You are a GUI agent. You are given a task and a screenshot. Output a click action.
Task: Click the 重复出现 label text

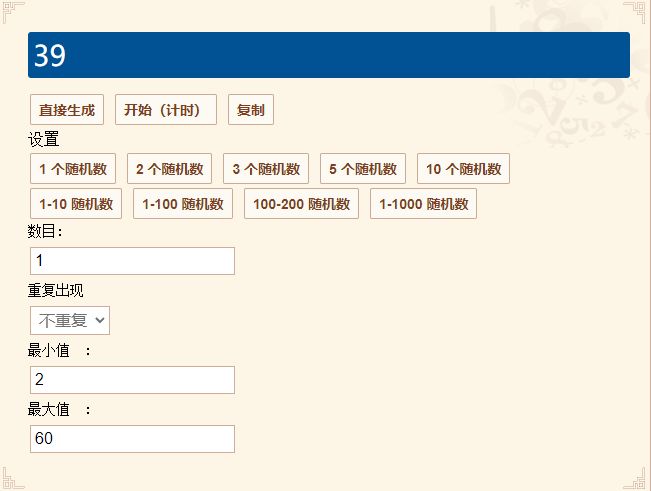56,291
